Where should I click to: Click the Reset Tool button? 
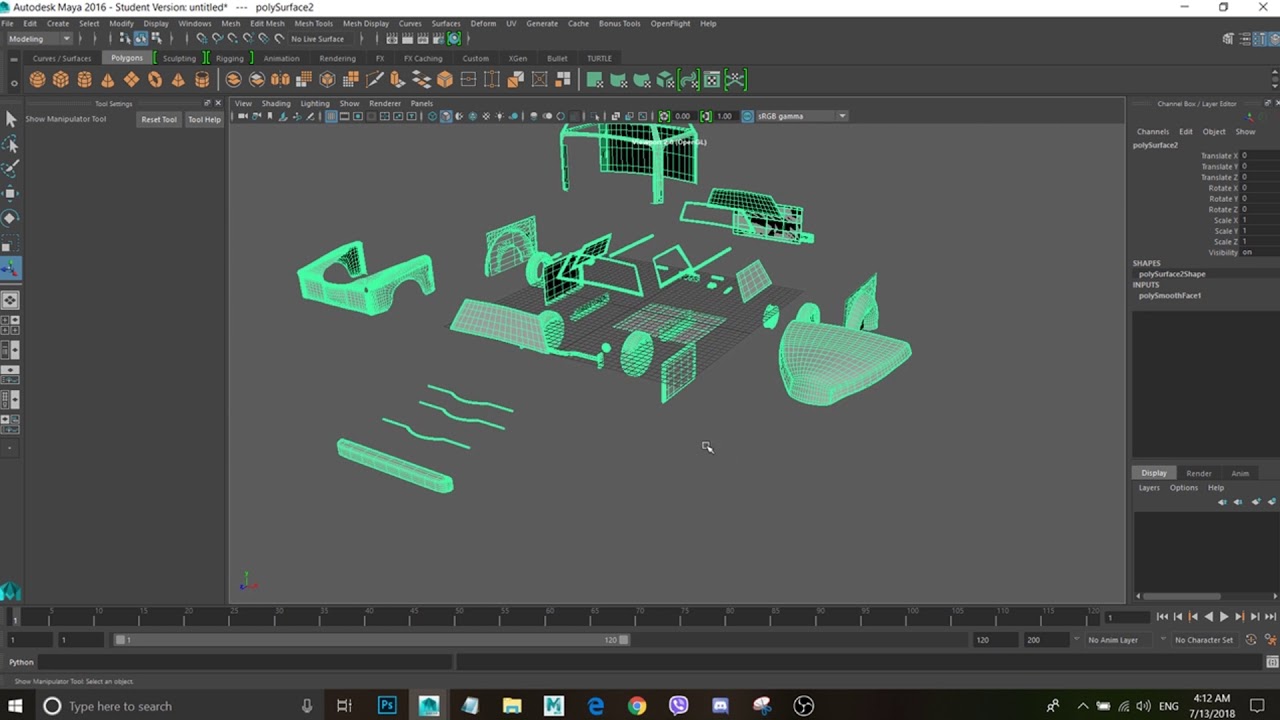[x=158, y=119]
